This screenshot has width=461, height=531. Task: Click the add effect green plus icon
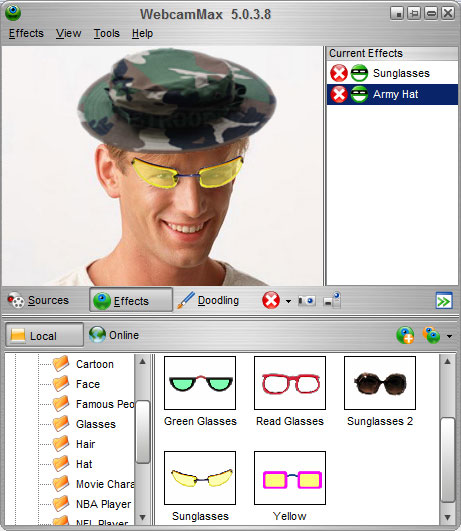[x=405, y=335]
